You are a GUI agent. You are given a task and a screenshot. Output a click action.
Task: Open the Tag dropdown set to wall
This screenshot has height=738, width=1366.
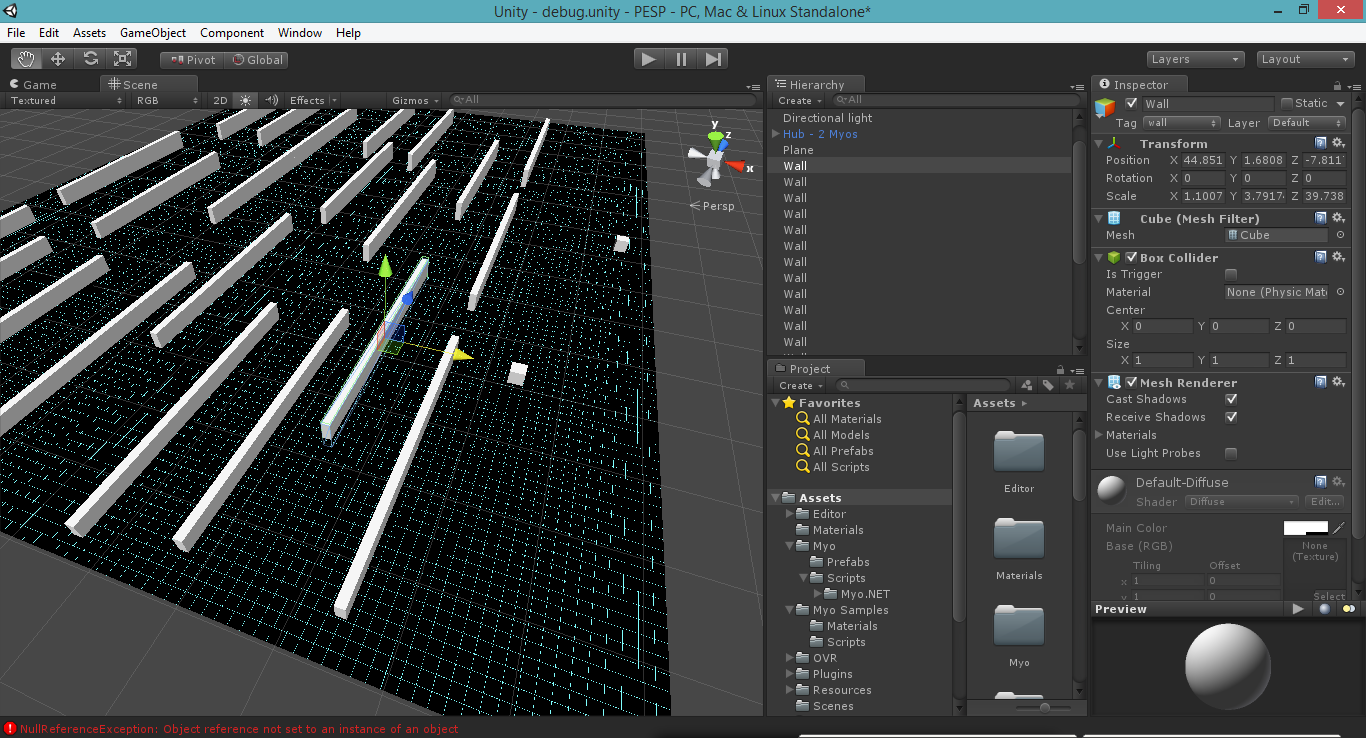[1183, 123]
